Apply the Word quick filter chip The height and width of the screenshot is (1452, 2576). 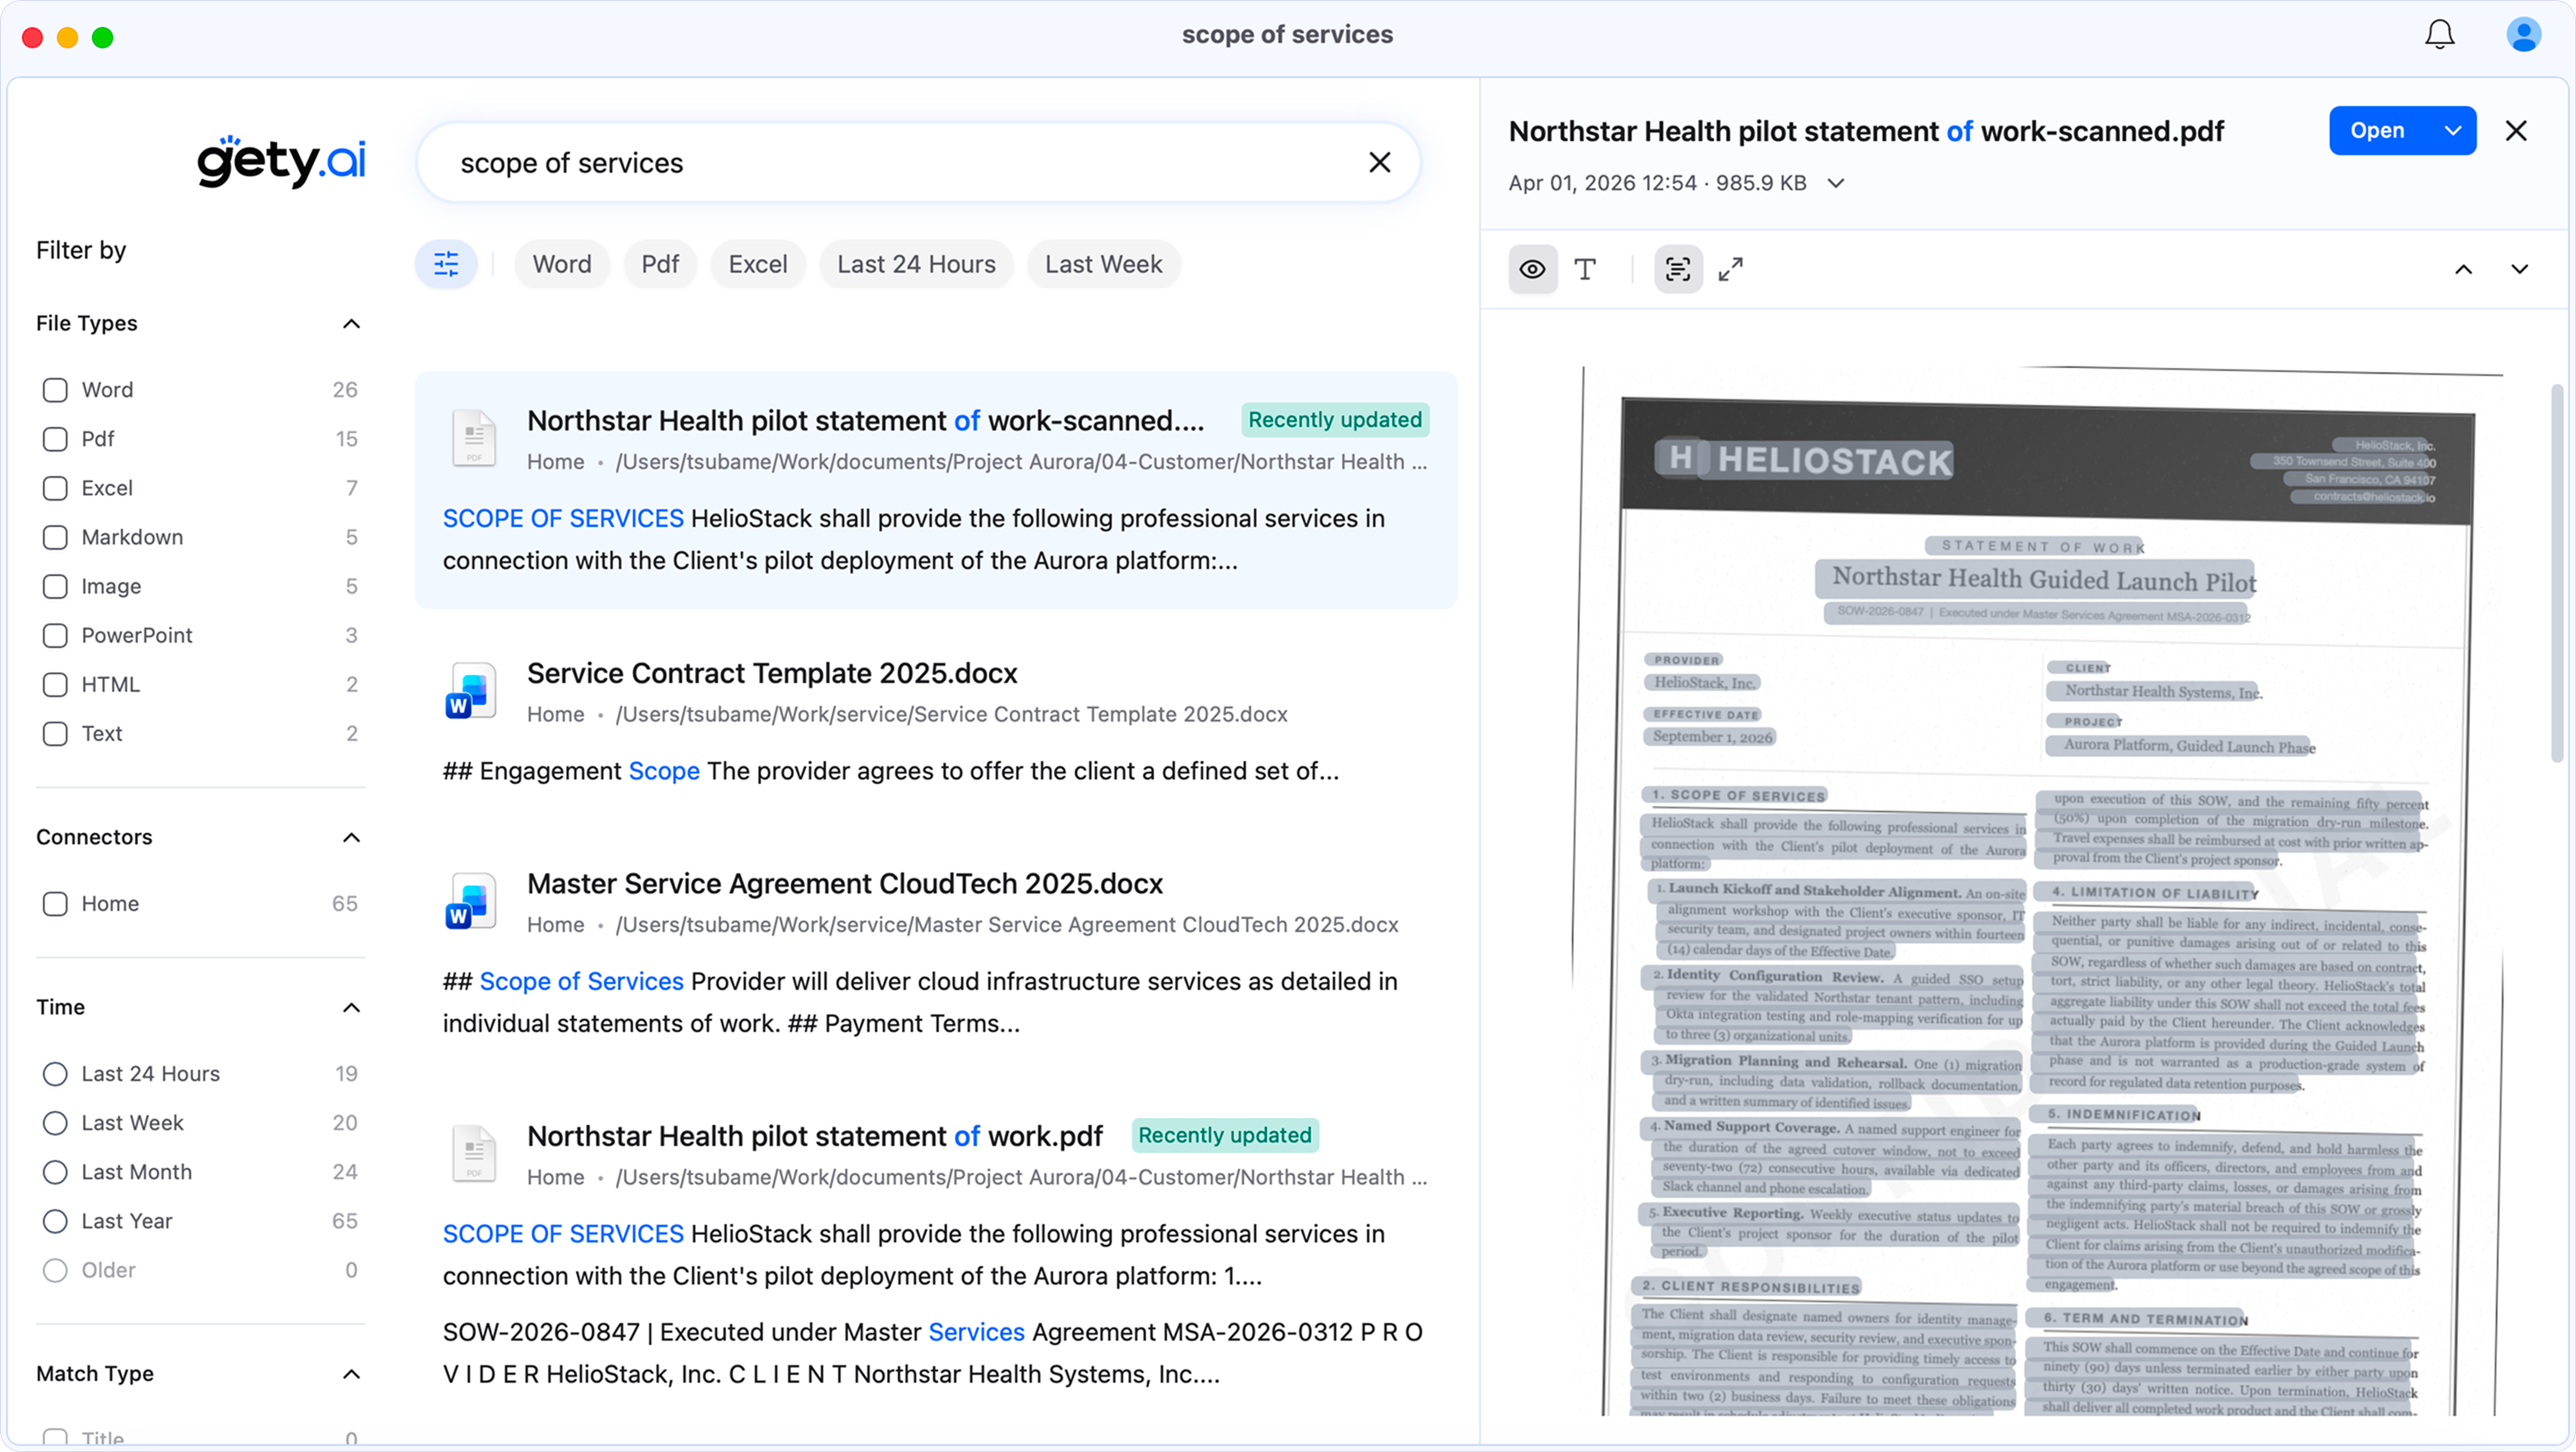562,264
